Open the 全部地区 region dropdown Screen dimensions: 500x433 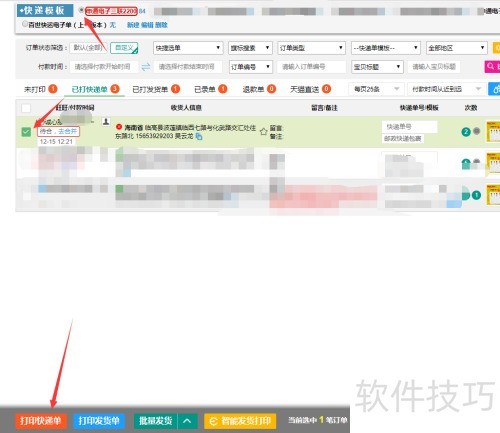[x=456, y=48]
